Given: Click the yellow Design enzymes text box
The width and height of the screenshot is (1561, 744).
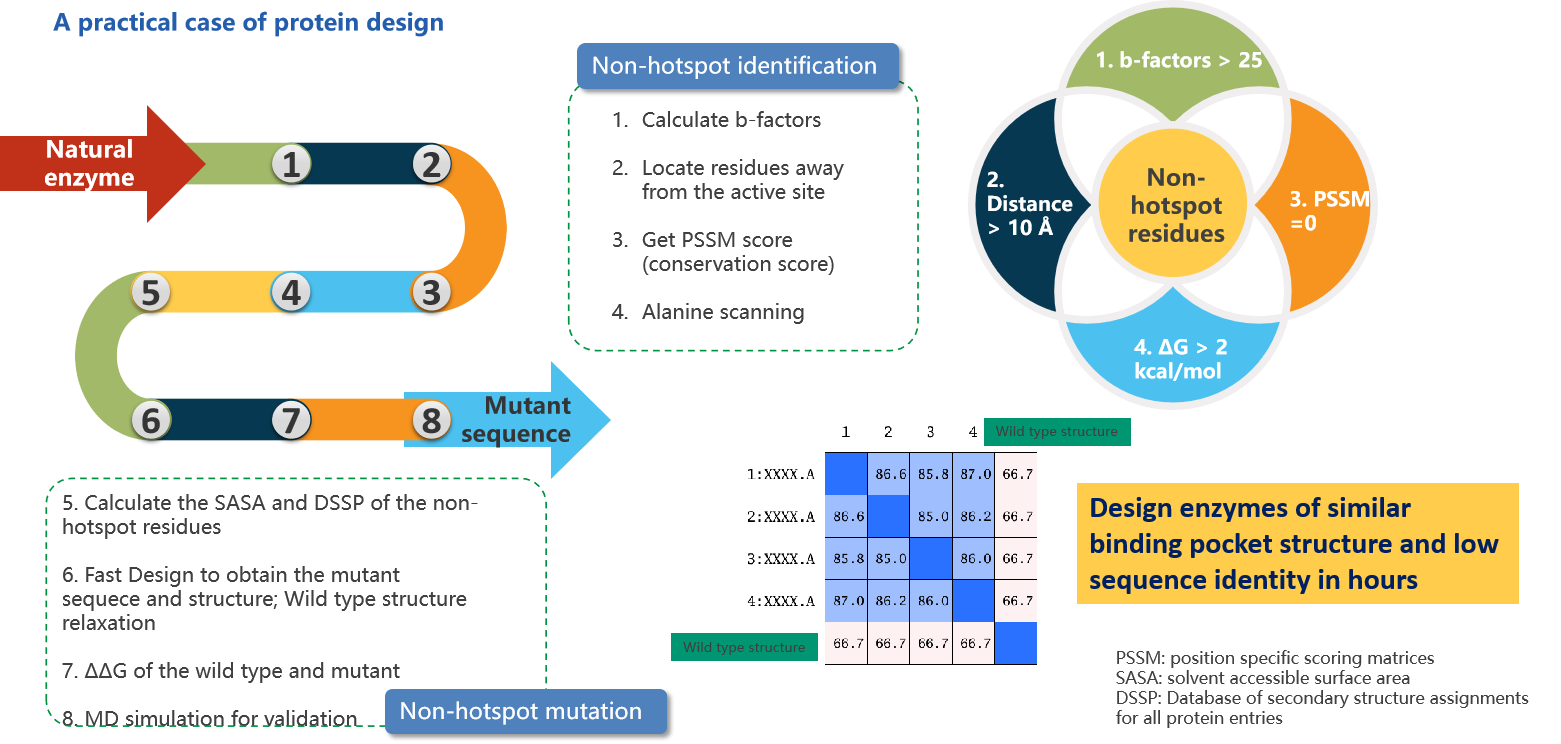Looking at the screenshot, I should click(x=1297, y=544).
